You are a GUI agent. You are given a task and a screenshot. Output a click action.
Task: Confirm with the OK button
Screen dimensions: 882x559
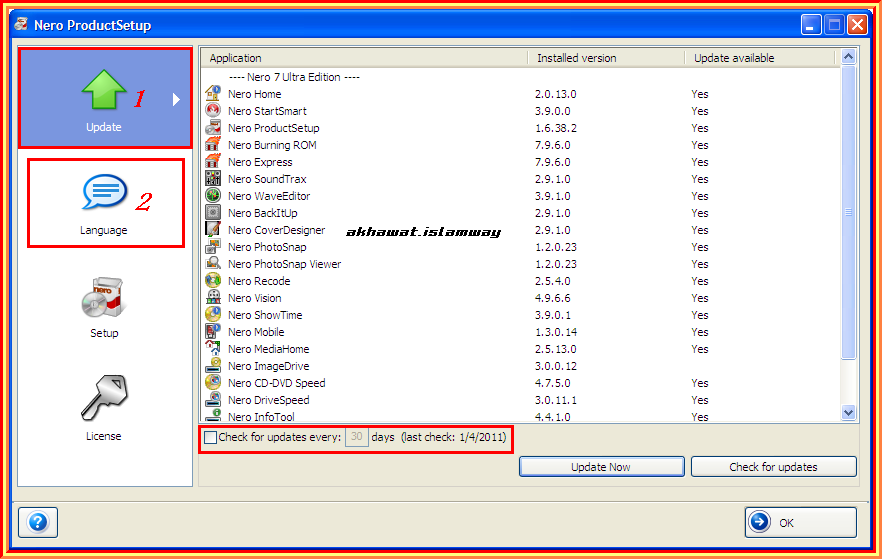[x=801, y=522]
